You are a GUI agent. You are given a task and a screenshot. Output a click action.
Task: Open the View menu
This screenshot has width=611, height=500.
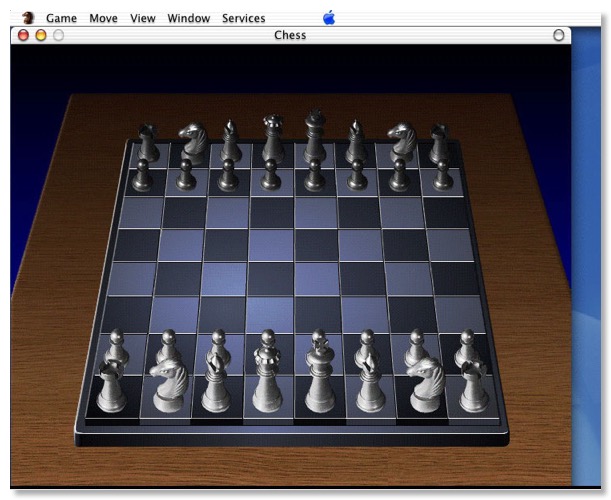click(143, 18)
